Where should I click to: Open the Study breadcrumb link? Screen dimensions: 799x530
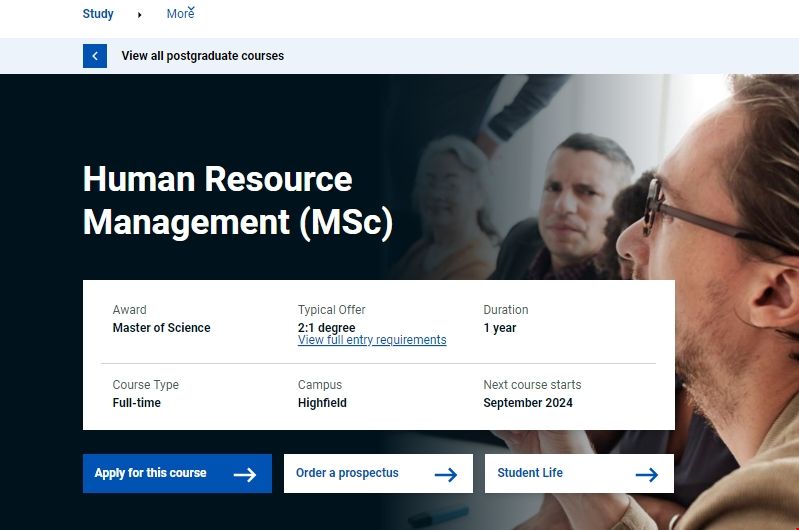click(x=98, y=14)
